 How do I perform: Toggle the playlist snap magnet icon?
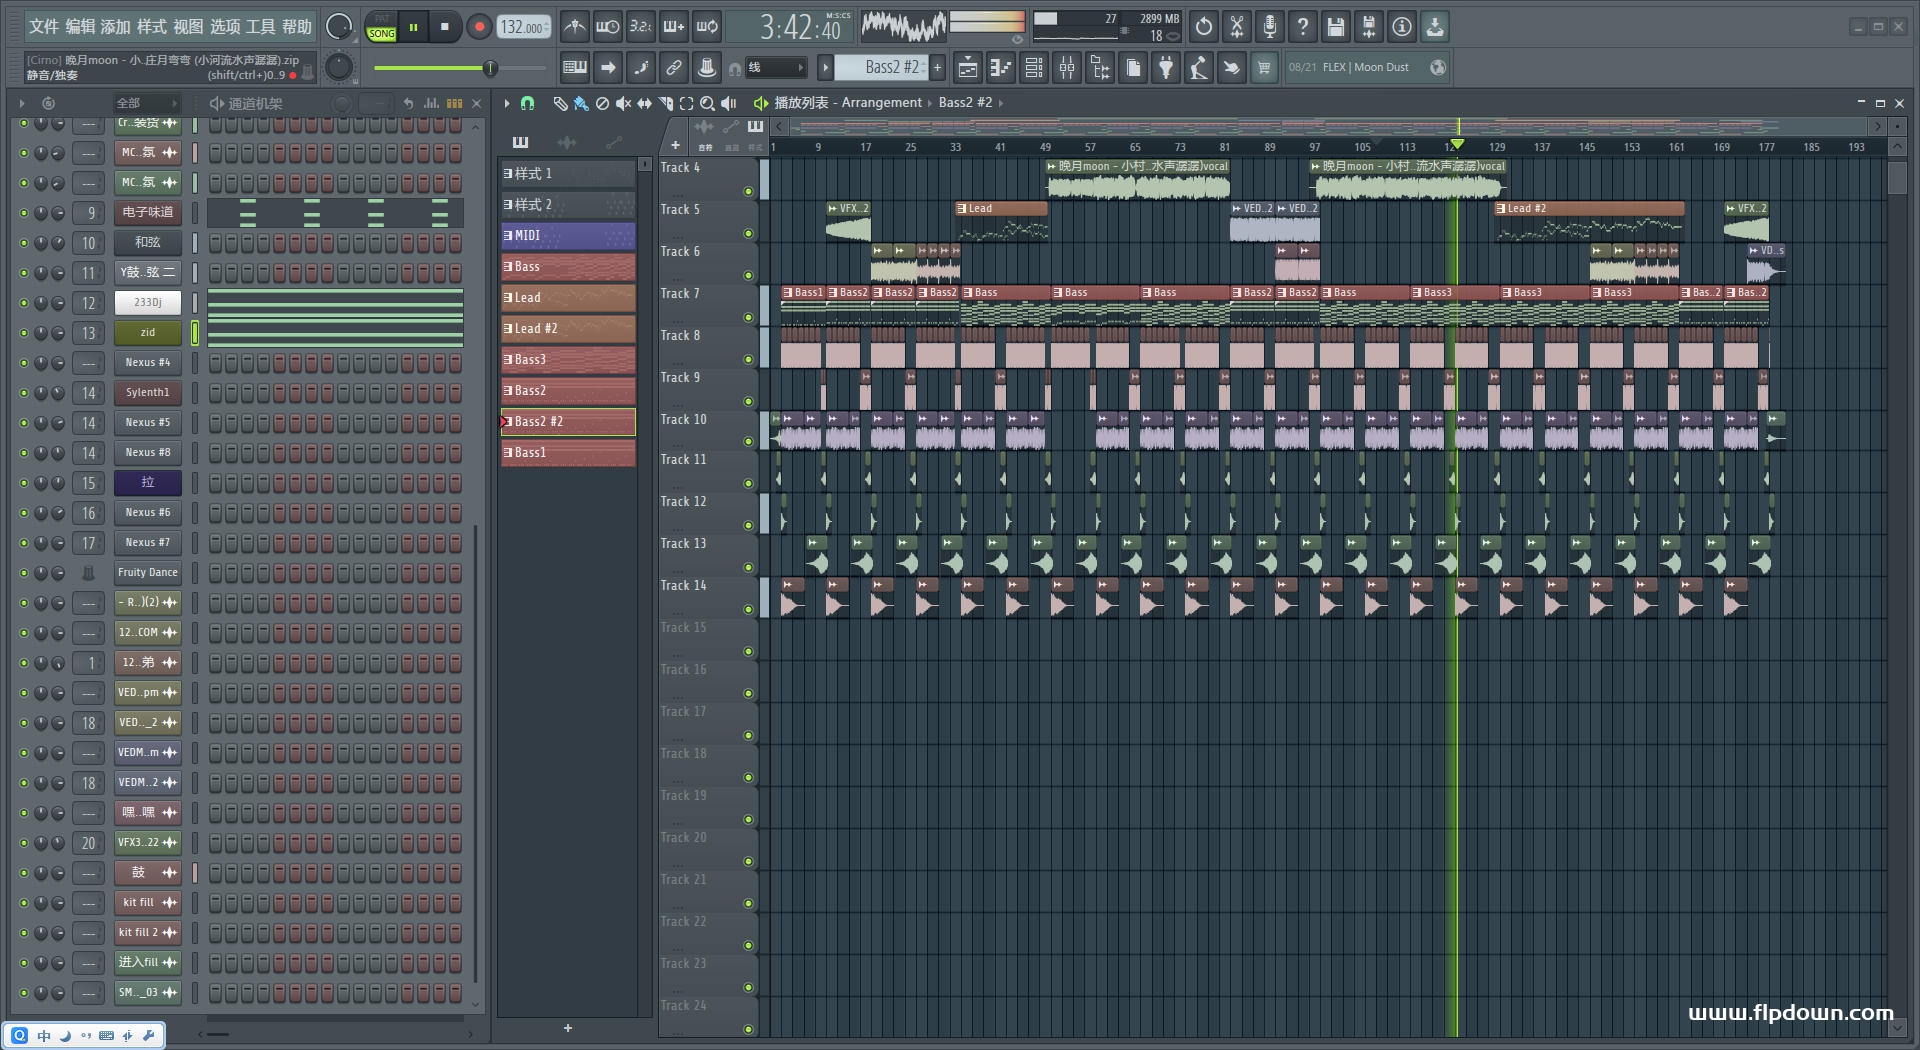point(528,103)
